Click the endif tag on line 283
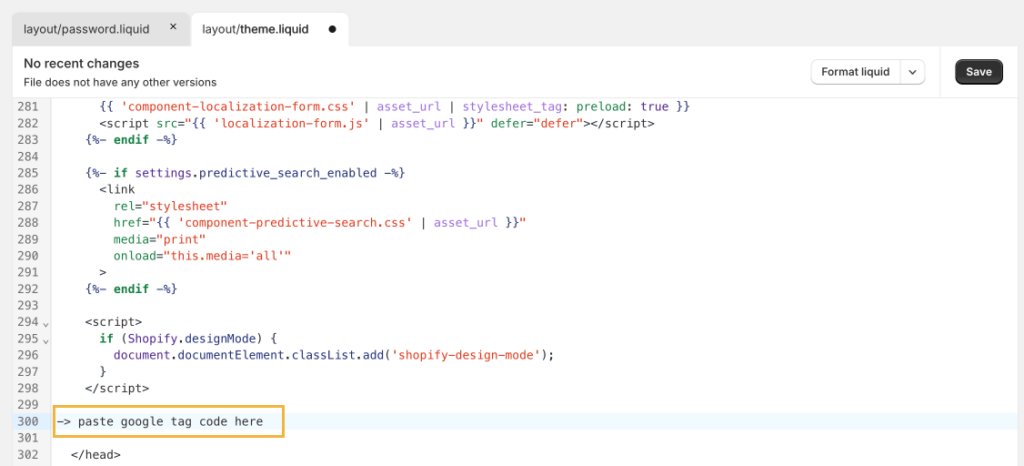Viewport: 1024px width, 466px height. pyautogui.click(x=131, y=140)
